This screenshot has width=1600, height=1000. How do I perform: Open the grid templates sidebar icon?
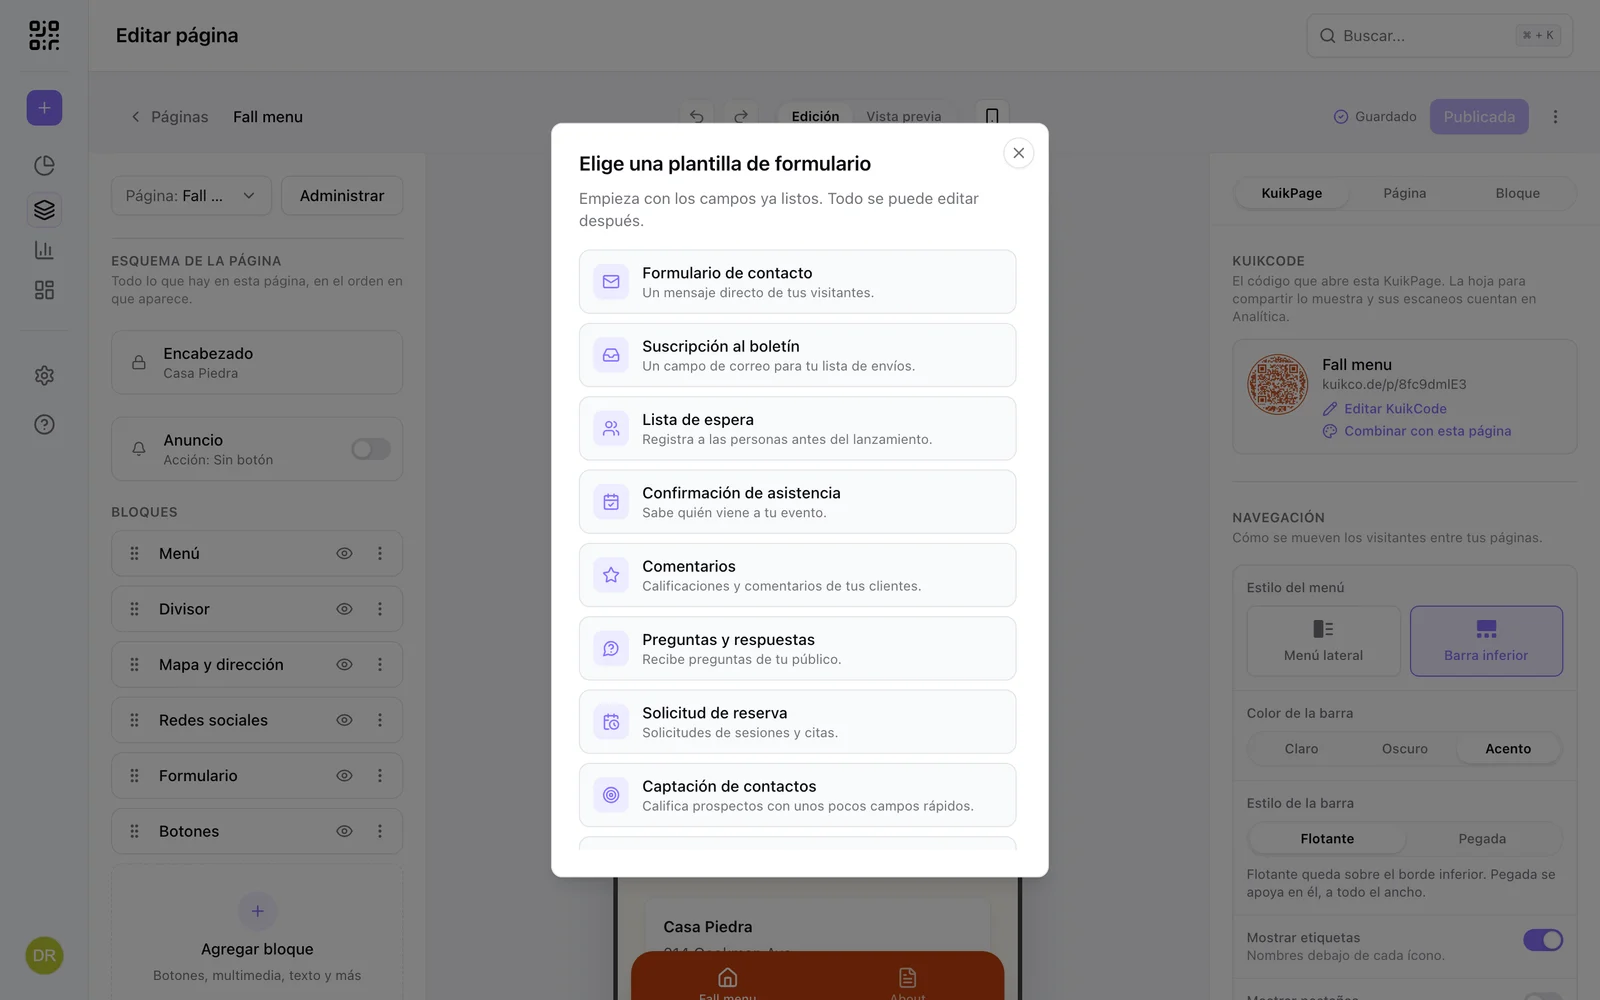[x=44, y=290]
